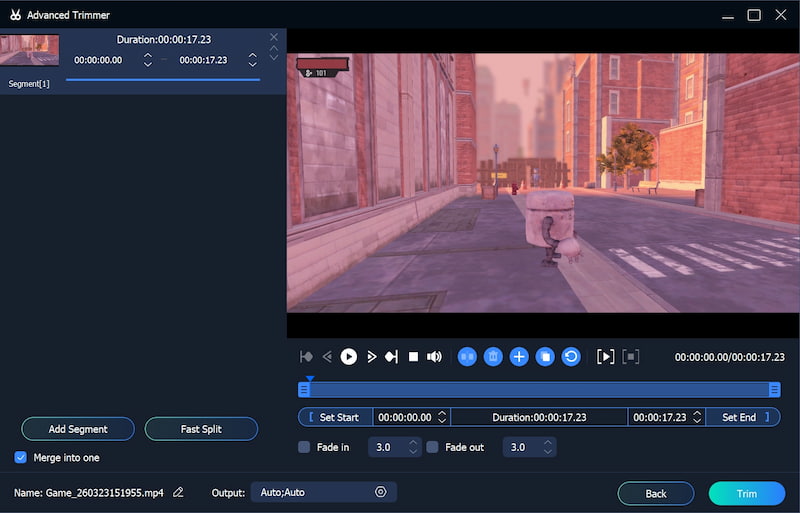Viewport: 800px width, 513px height.
Task: Adjust the Fade out duration stepper arrows
Action: (546, 447)
